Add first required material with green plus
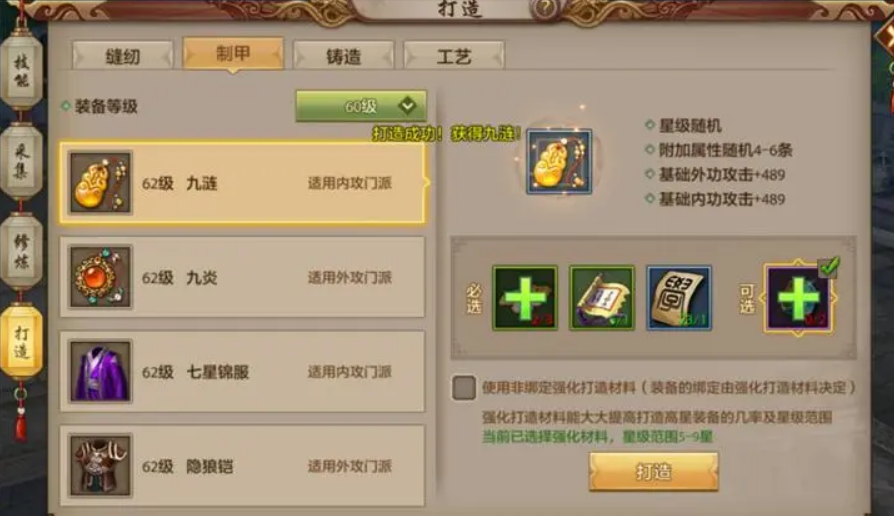 click(525, 298)
